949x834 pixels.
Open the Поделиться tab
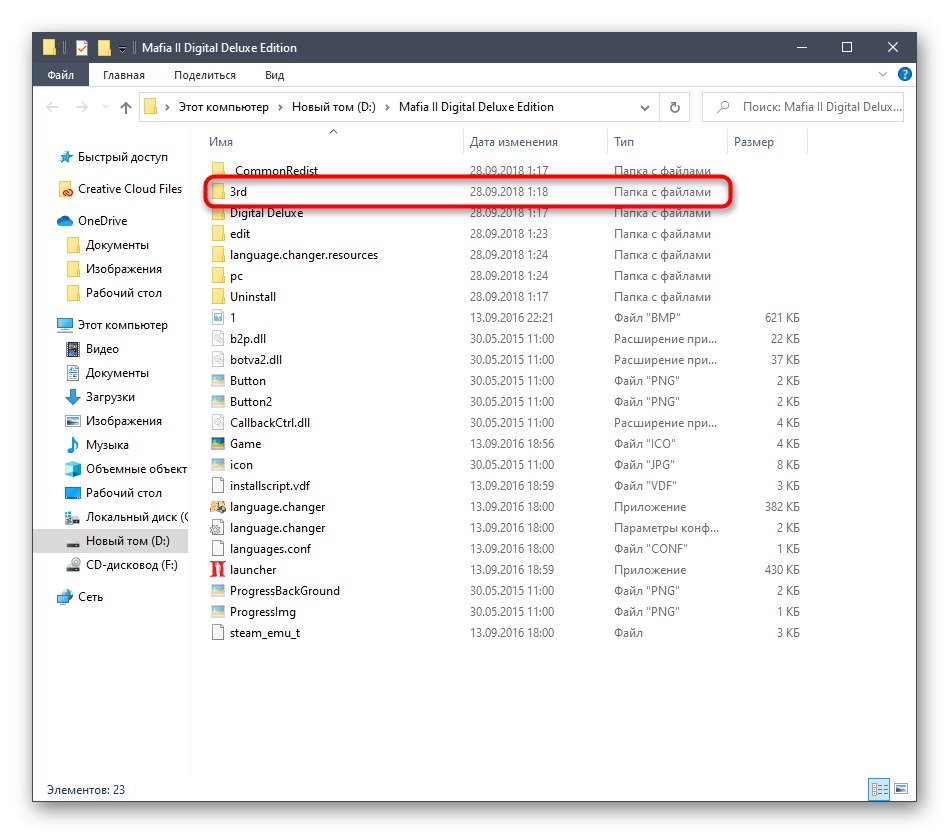(x=205, y=75)
